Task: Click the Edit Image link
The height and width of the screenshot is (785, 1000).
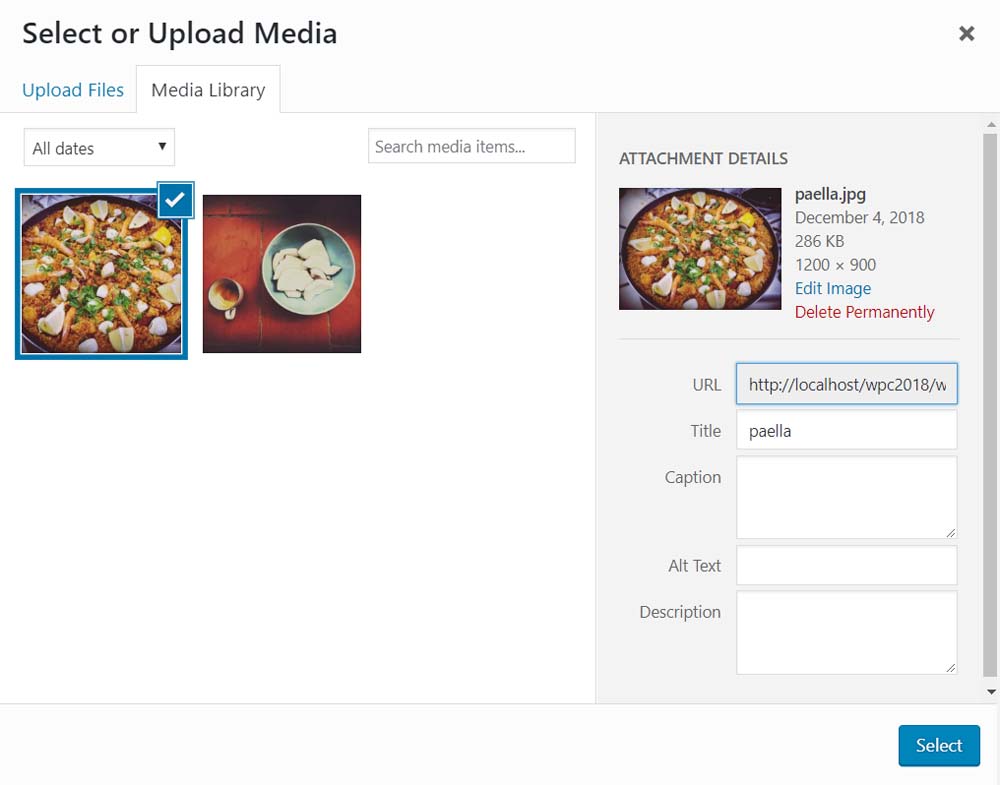Action: click(x=832, y=288)
